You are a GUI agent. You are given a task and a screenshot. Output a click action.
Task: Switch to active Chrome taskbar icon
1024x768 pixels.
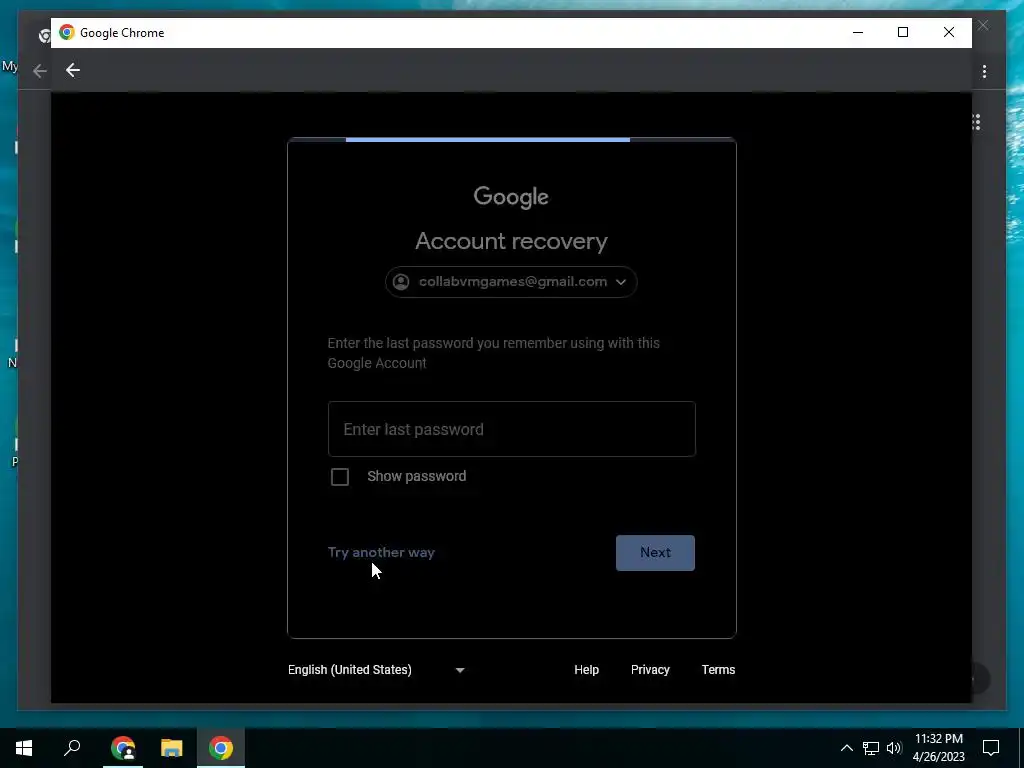(x=221, y=748)
